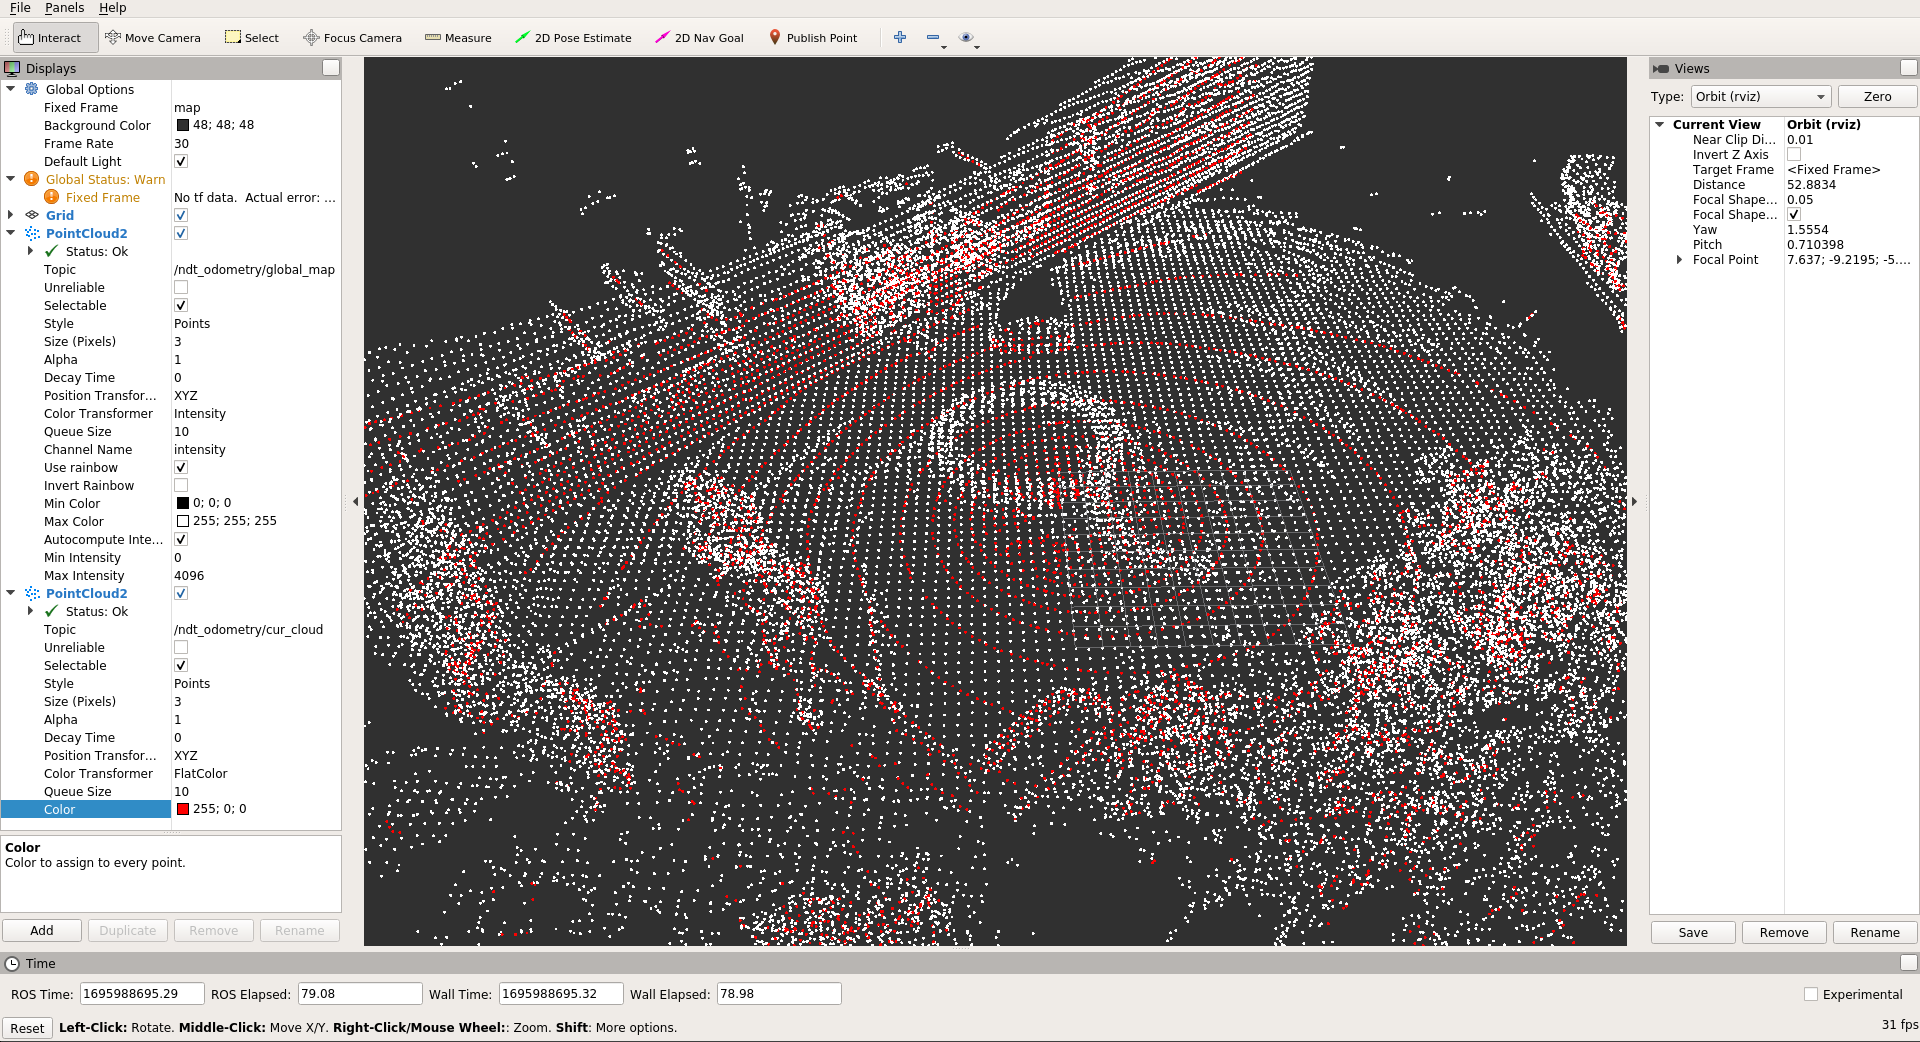Select the Publish Point tool
Viewport: 1920px width, 1042px height.
pyautogui.click(x=814, y=37)
